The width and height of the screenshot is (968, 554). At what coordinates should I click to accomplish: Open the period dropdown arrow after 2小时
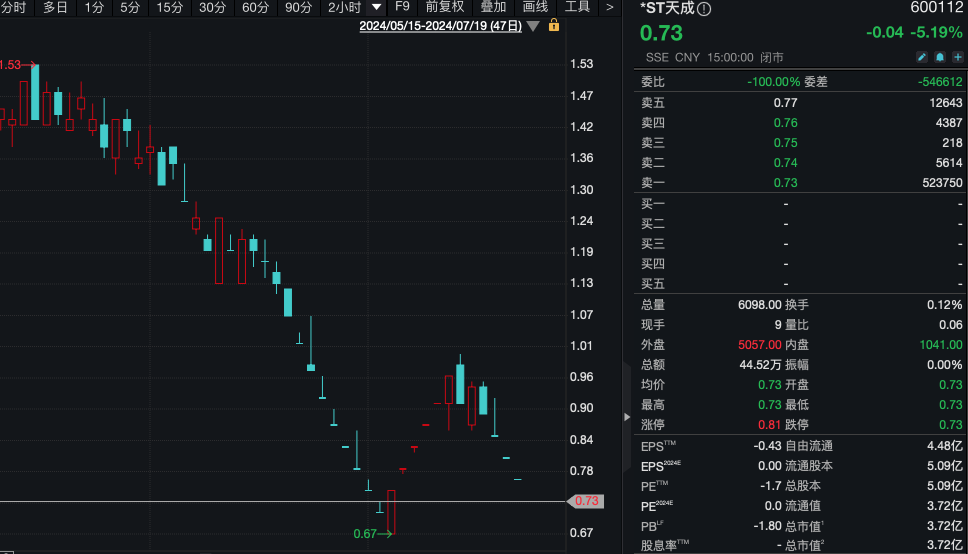click(x=377, y=7)
